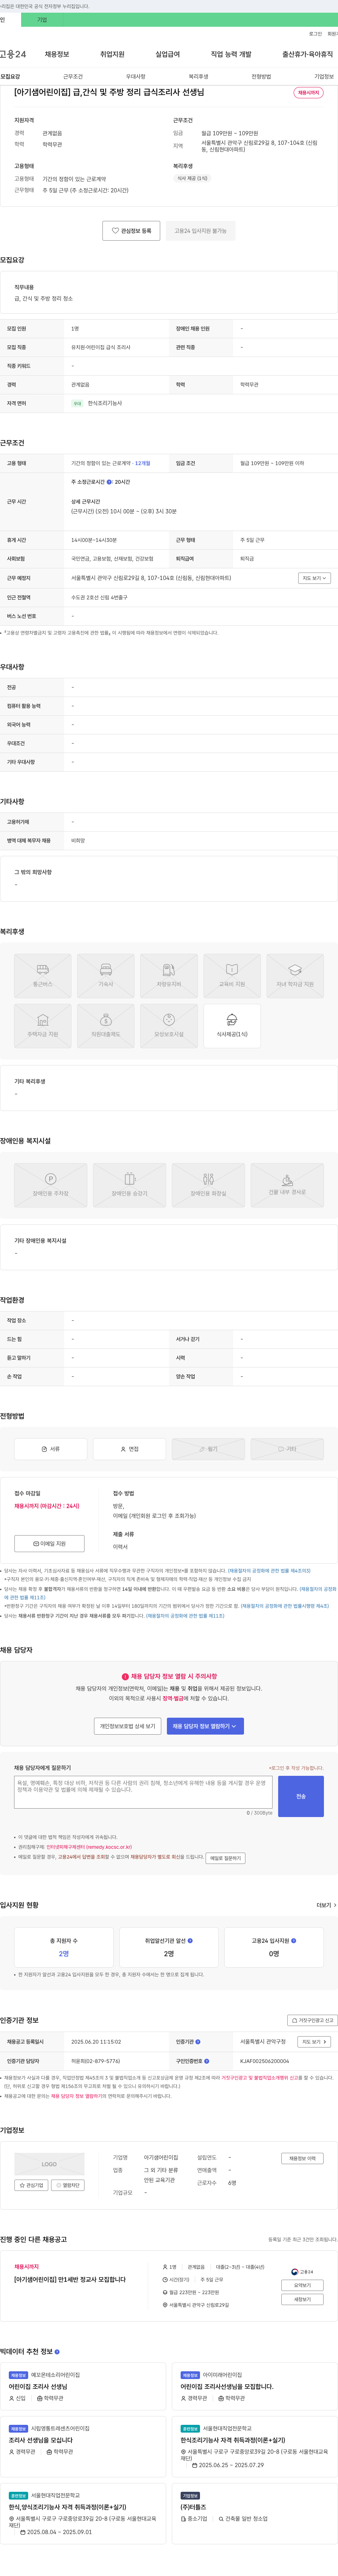Click the 장애인용 승강기 facility icon
Image resolution: width=338 pixels, height=2576 pixels.
(x=130, y=1185)
